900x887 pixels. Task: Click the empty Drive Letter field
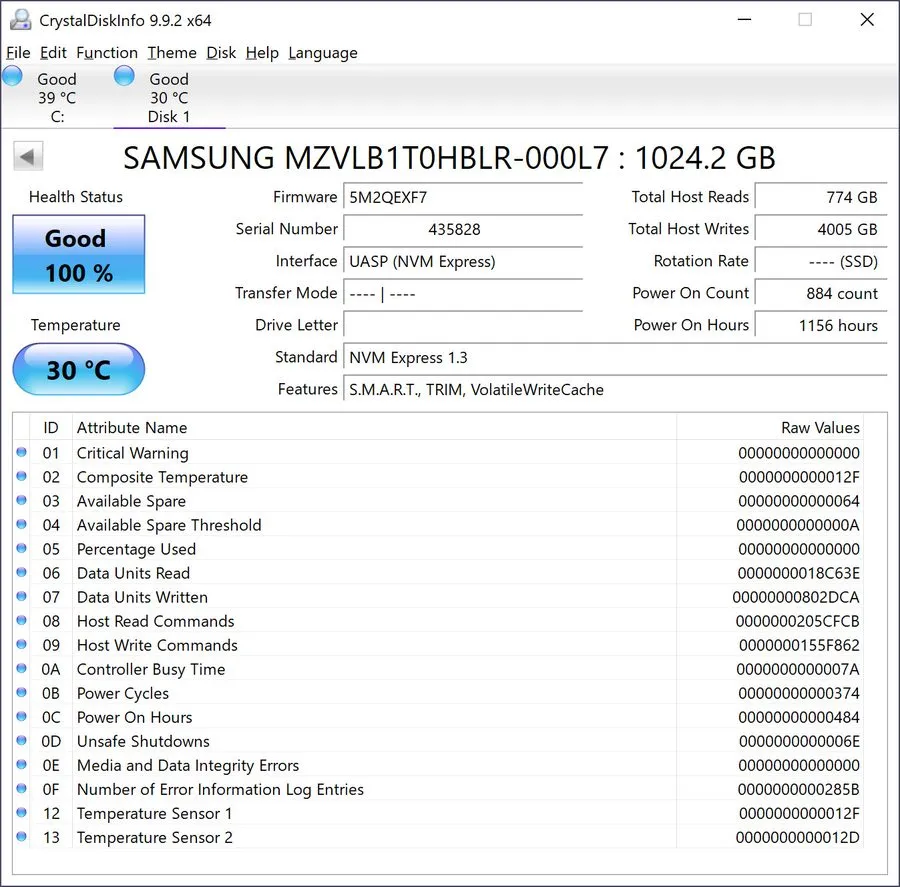pos(463,326)
